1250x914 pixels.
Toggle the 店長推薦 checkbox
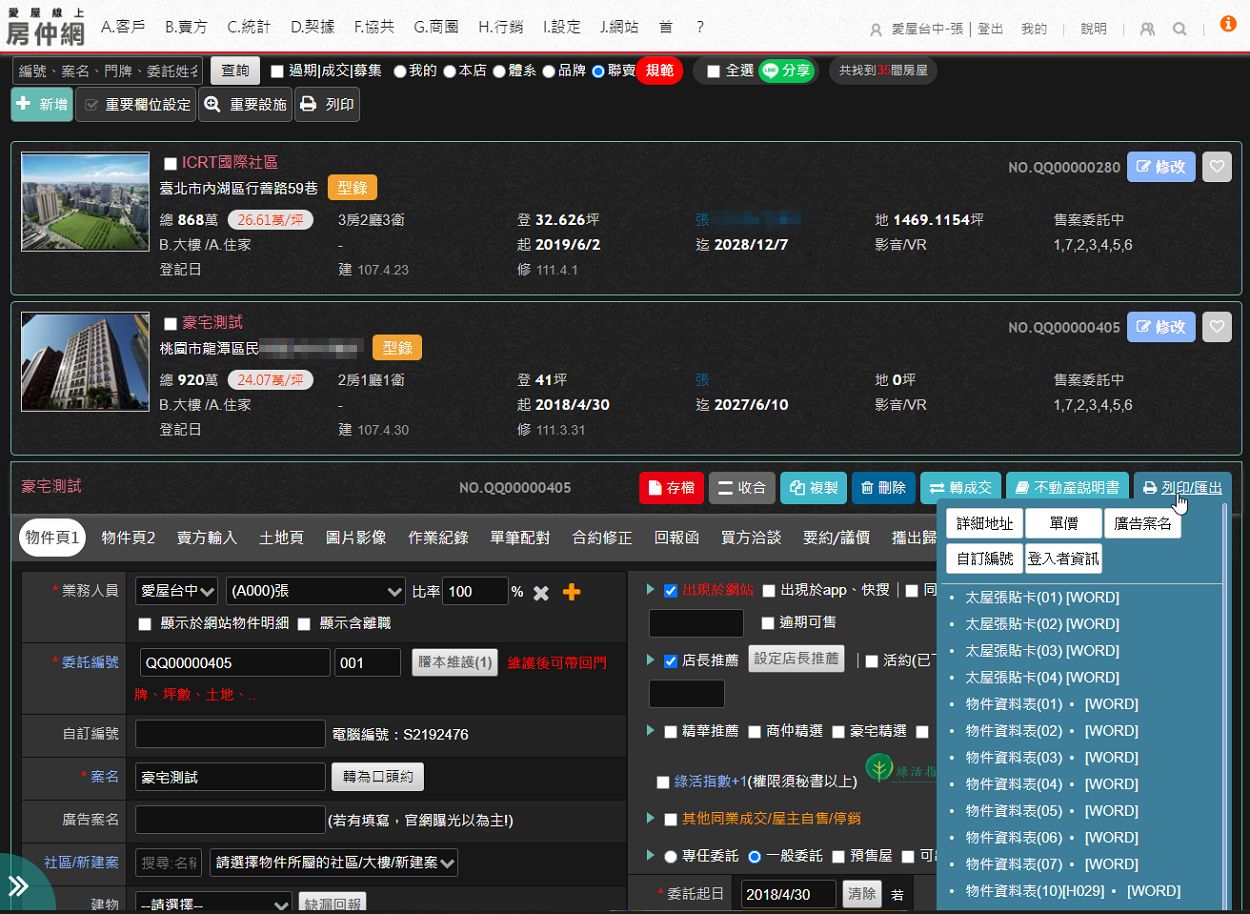[x=671, y=661]
